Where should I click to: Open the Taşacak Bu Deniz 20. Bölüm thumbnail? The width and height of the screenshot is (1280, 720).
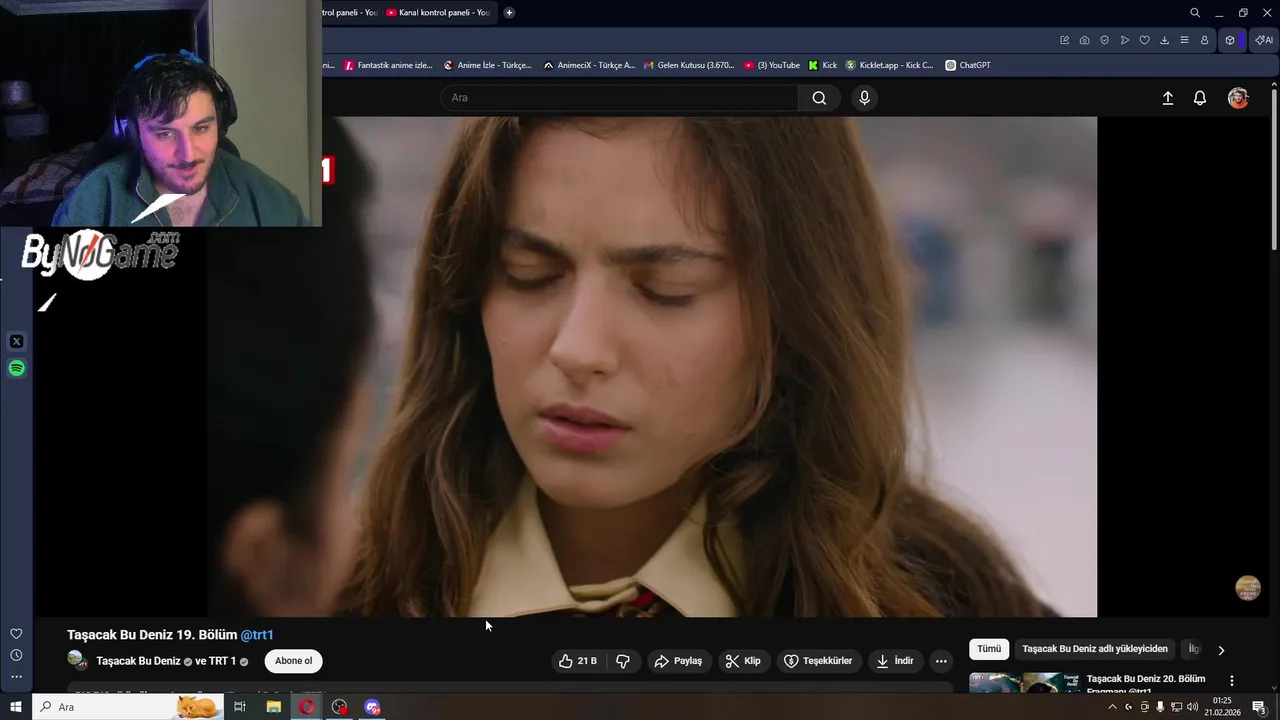(x=1023, y=682)
